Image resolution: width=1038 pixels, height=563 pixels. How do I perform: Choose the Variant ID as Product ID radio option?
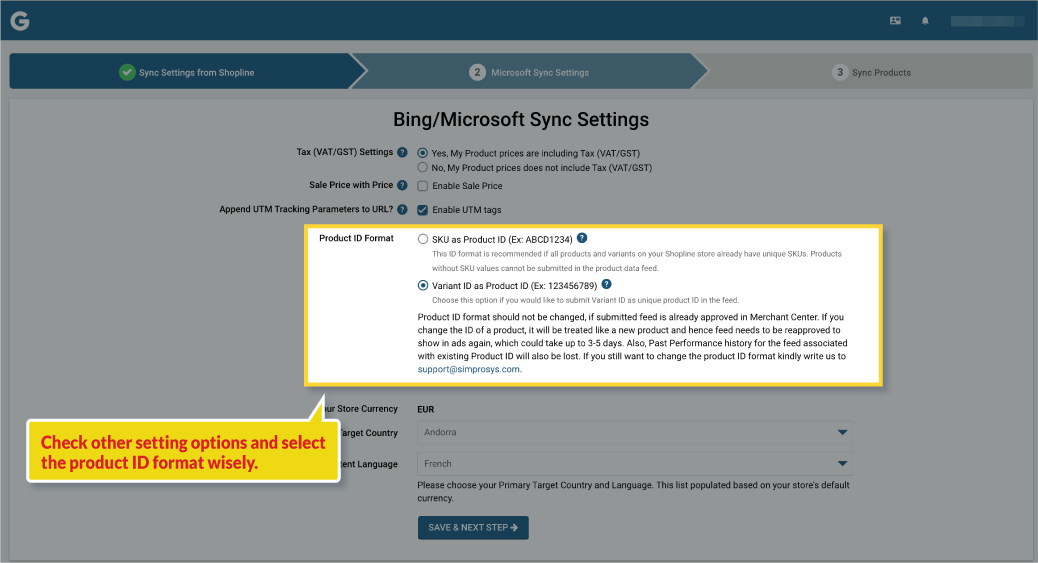(x=423, y=285)
